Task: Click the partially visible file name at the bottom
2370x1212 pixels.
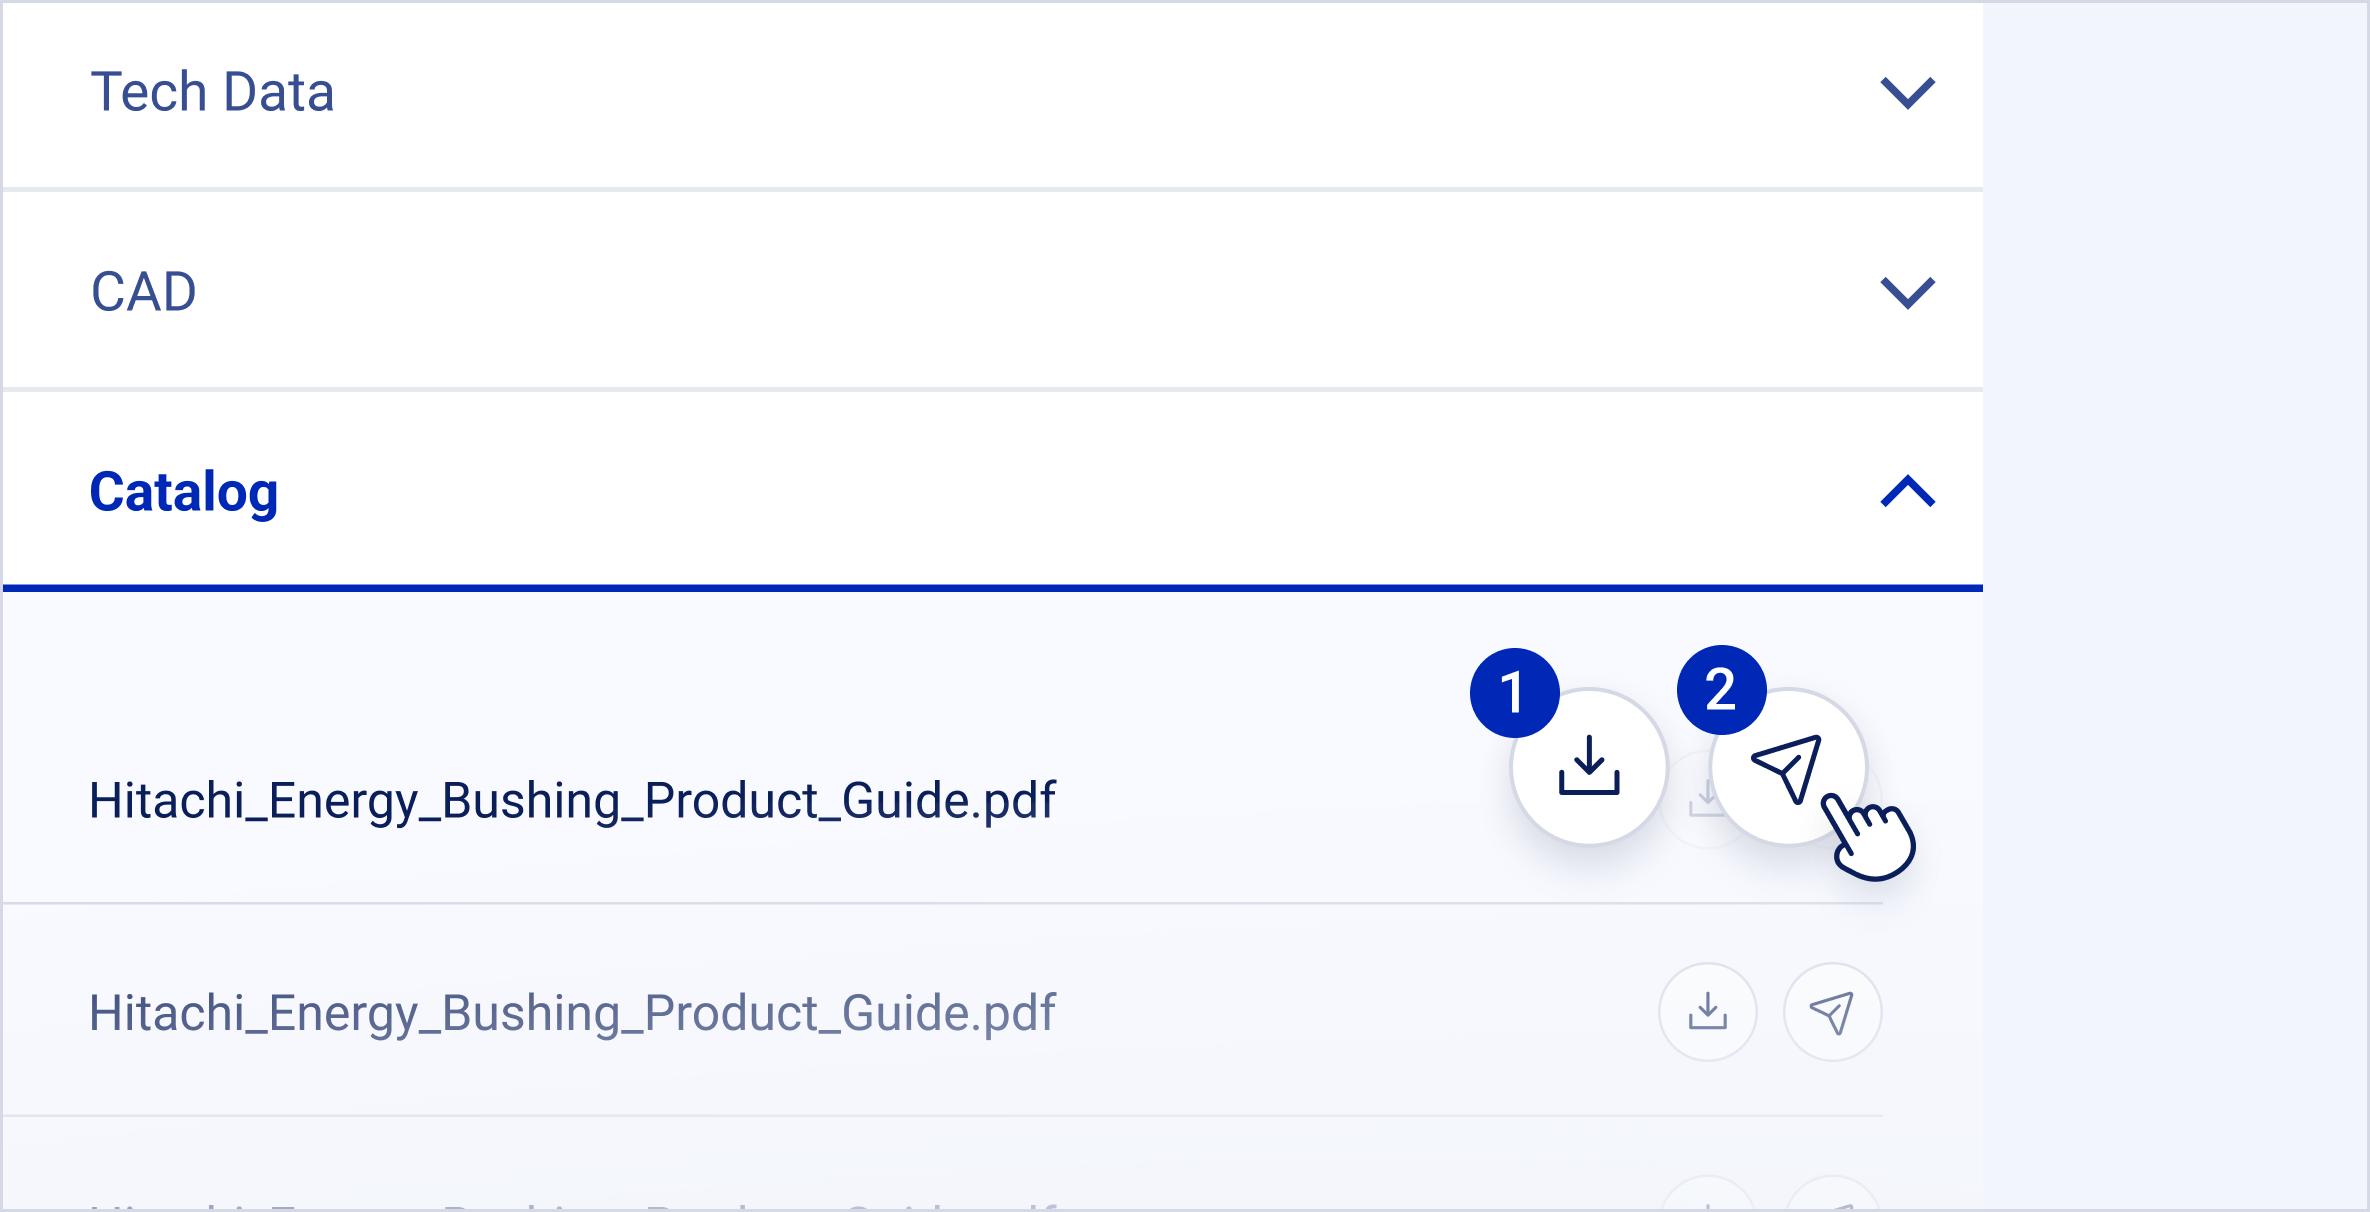Action: (x=572, y=1204)
